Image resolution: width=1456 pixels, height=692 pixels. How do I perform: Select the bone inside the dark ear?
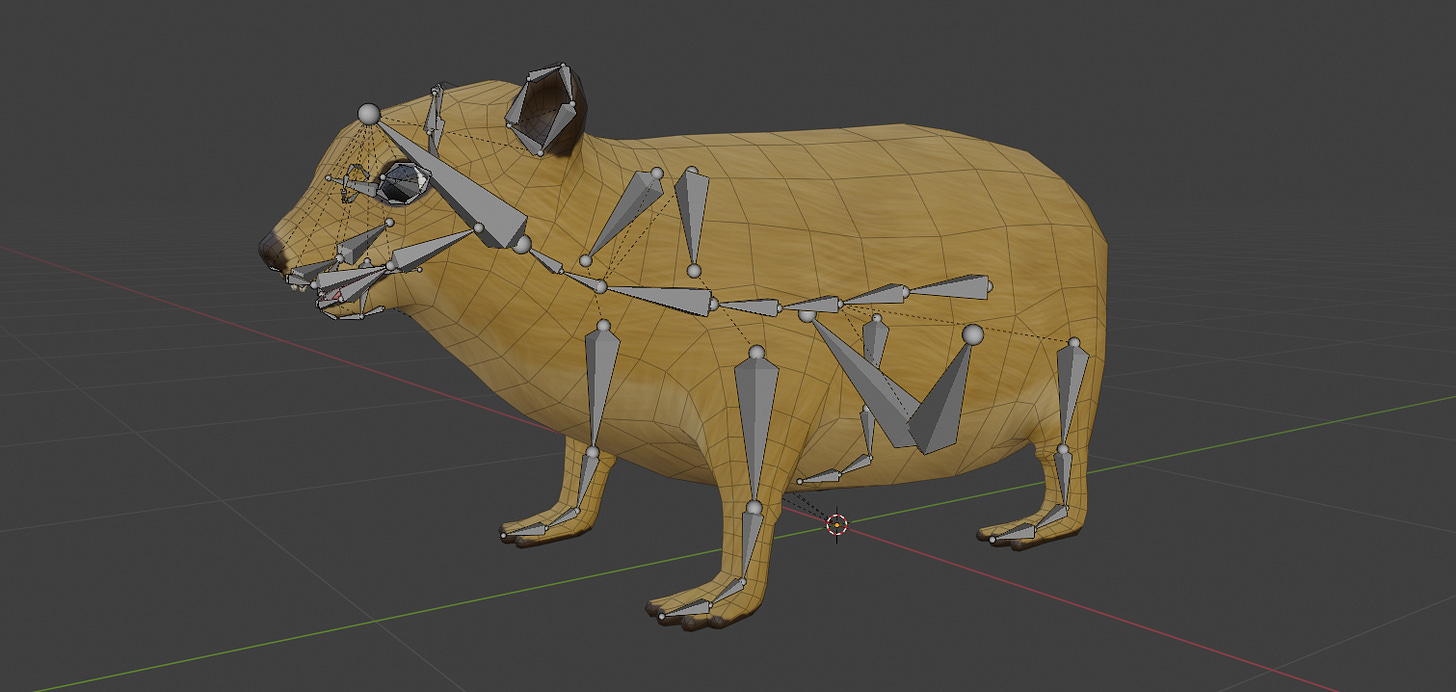543,108
